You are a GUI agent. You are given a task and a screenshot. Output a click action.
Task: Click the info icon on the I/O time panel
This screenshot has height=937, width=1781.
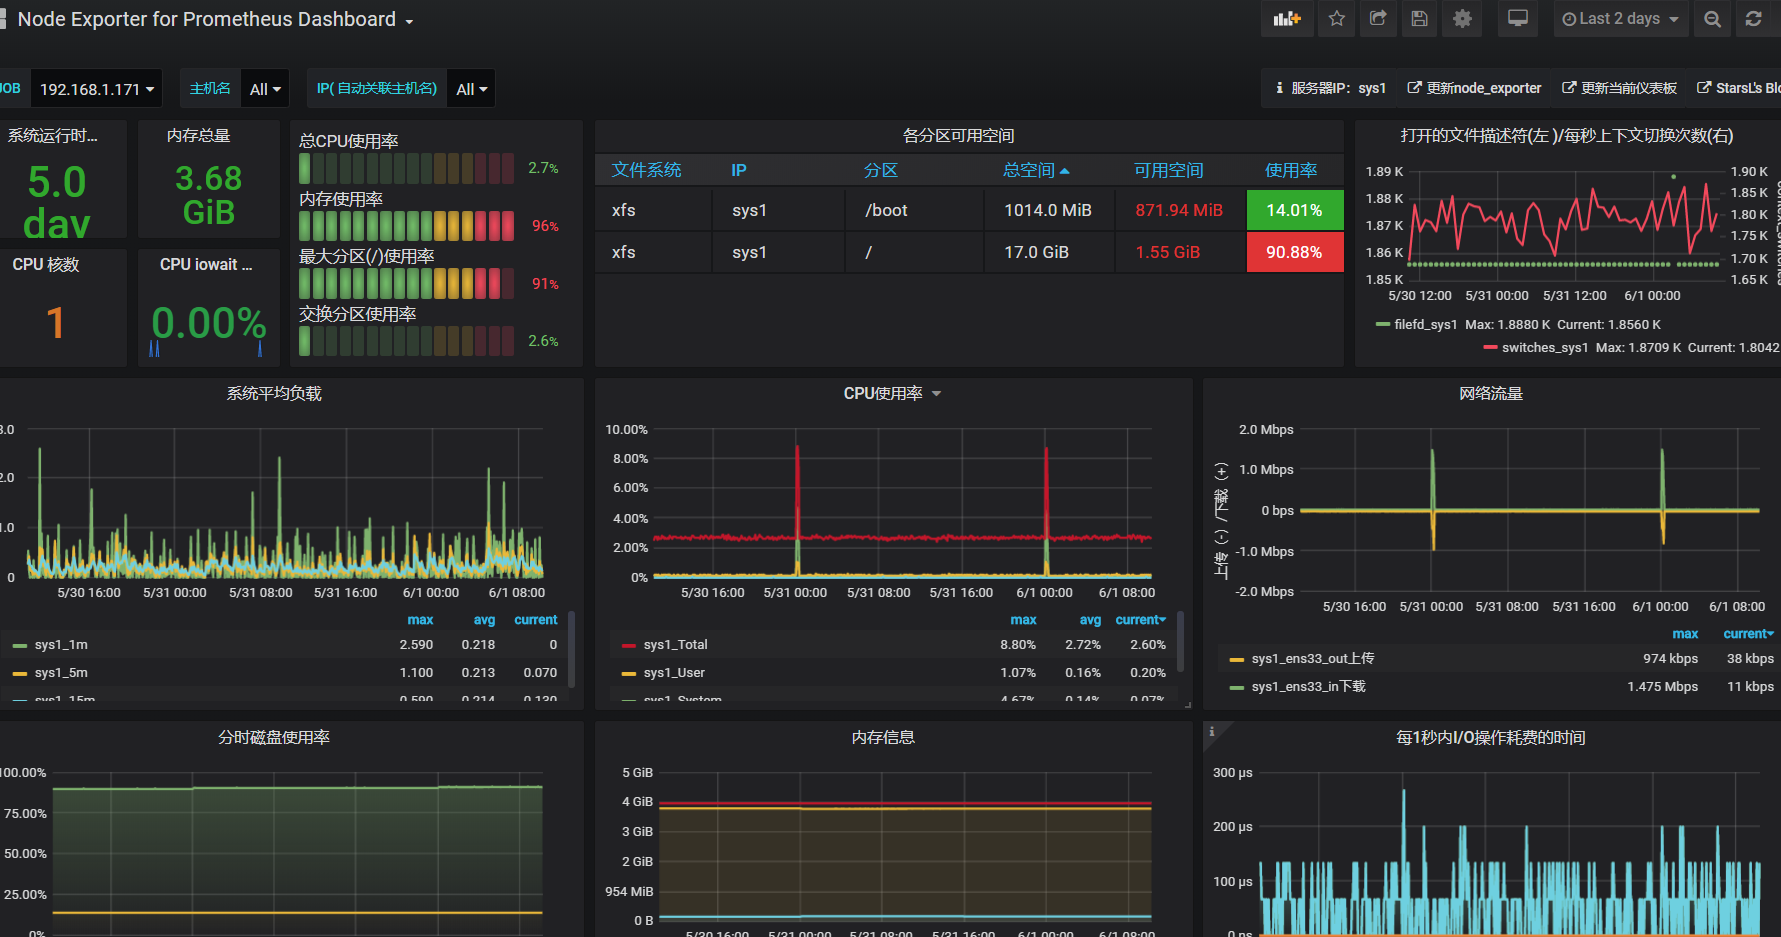coord(1212,732)
